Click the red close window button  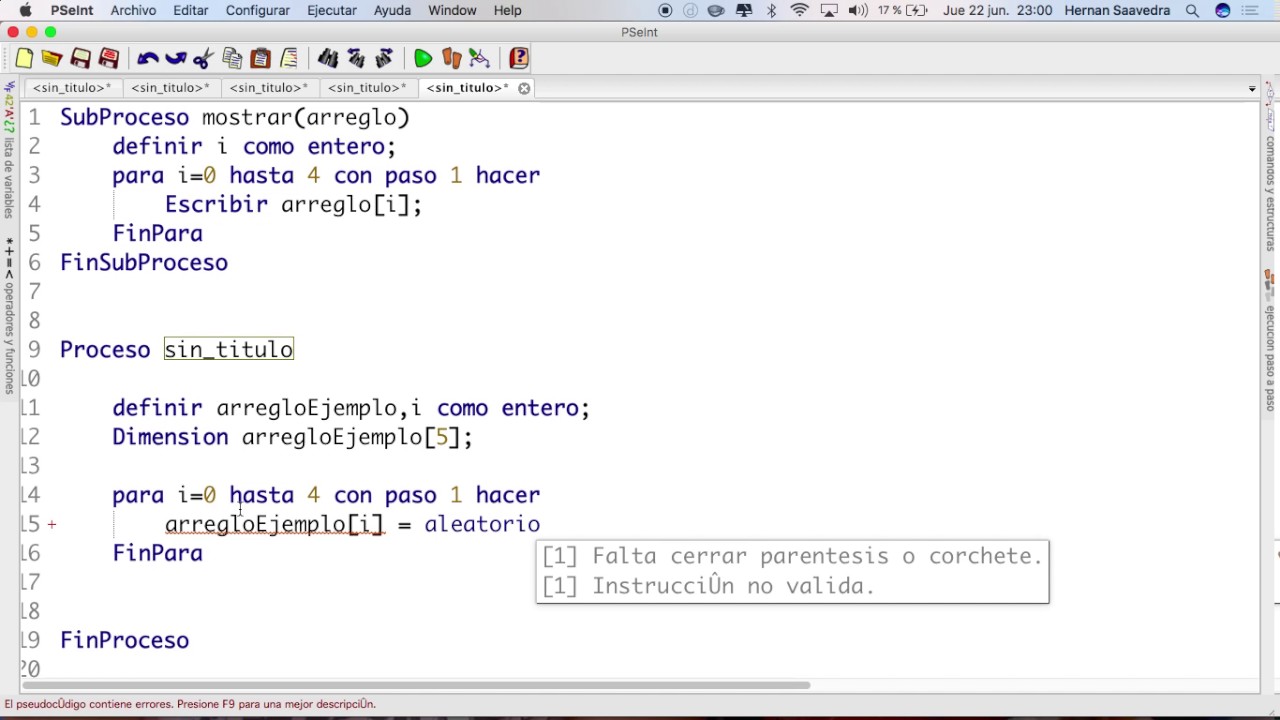click(x=13, y=32)
